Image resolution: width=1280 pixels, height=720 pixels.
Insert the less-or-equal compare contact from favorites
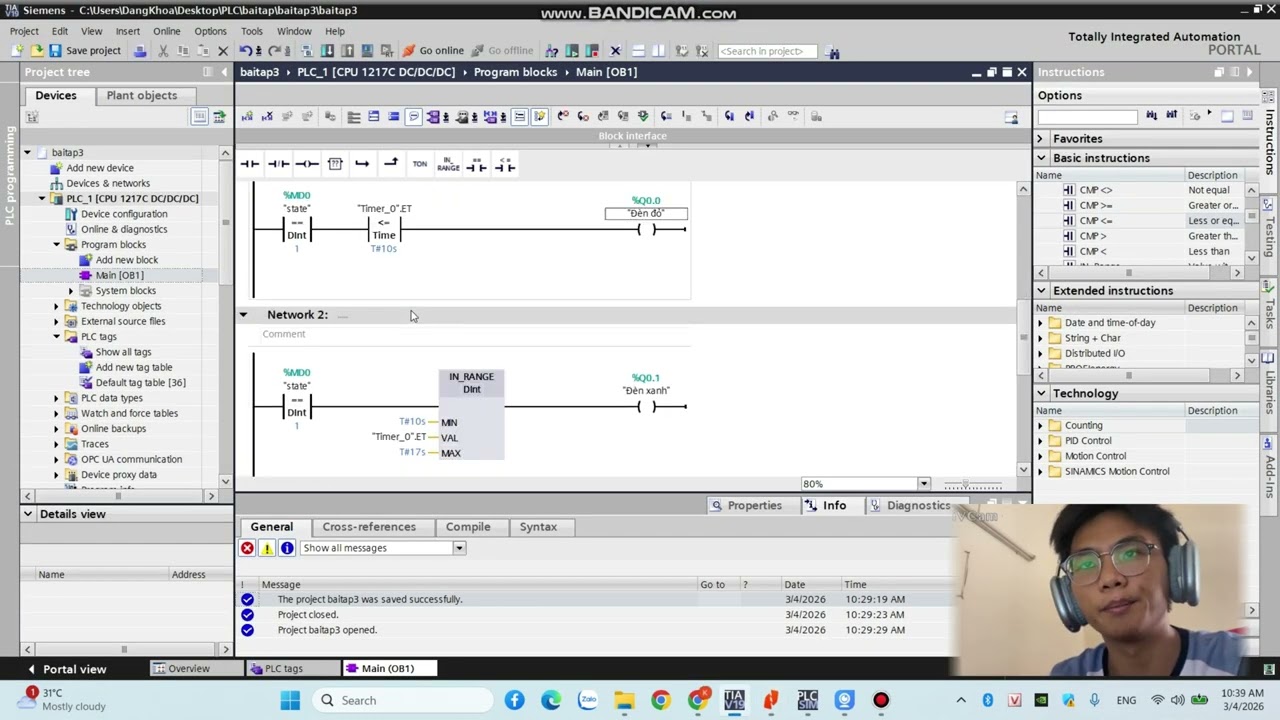(505, 164)
